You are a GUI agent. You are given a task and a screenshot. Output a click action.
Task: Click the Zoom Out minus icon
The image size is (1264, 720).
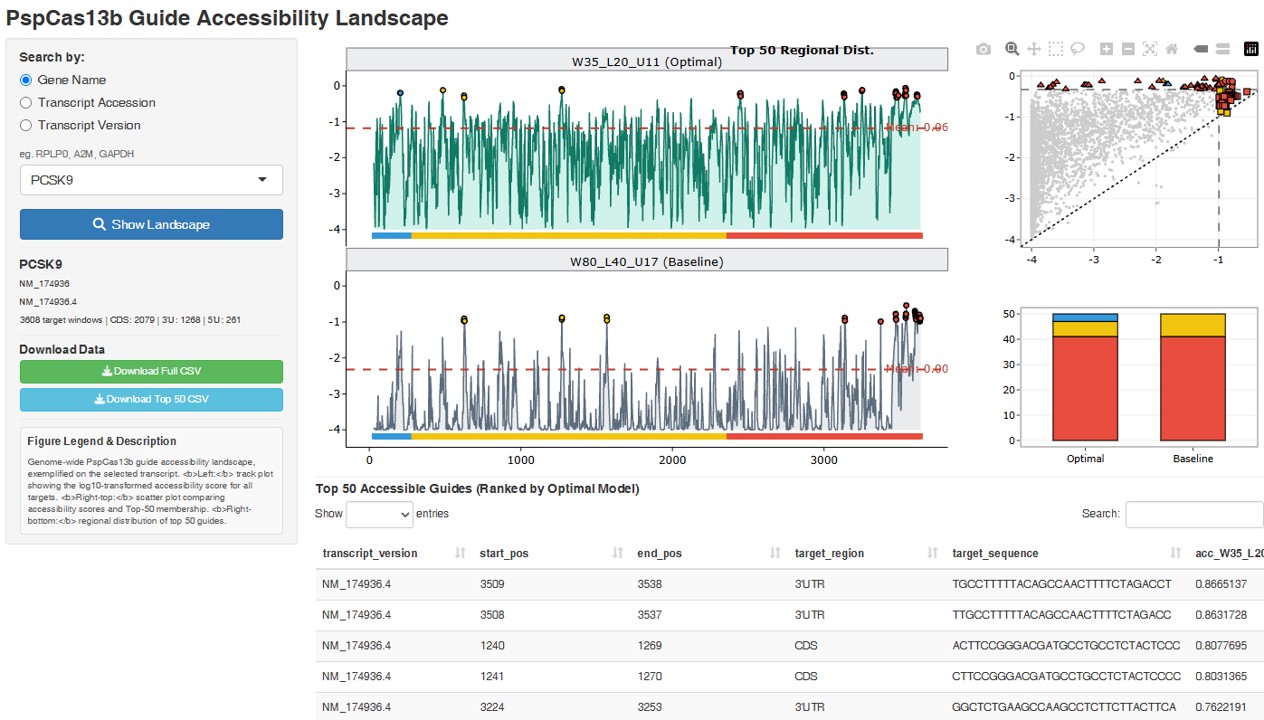1128,49
